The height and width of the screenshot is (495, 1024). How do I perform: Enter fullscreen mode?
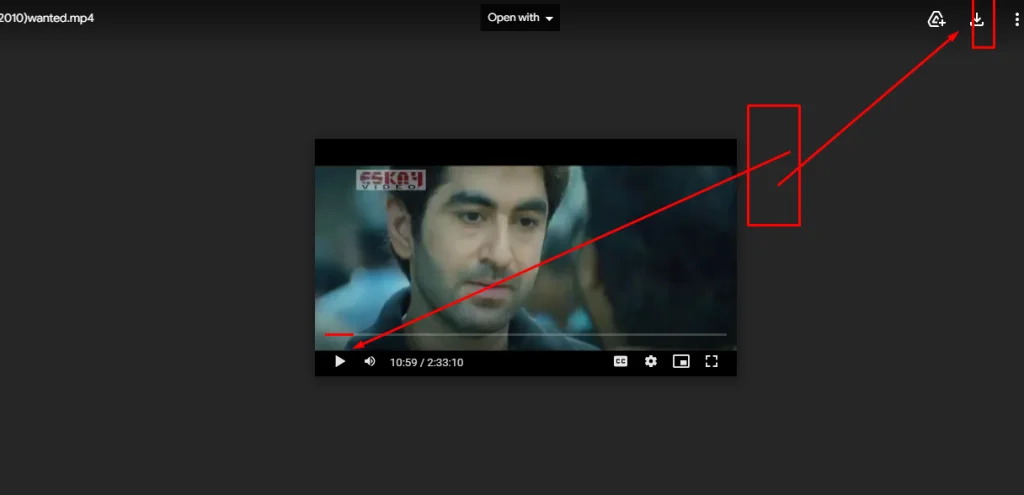pyautogui.click(x=712, y=361)
